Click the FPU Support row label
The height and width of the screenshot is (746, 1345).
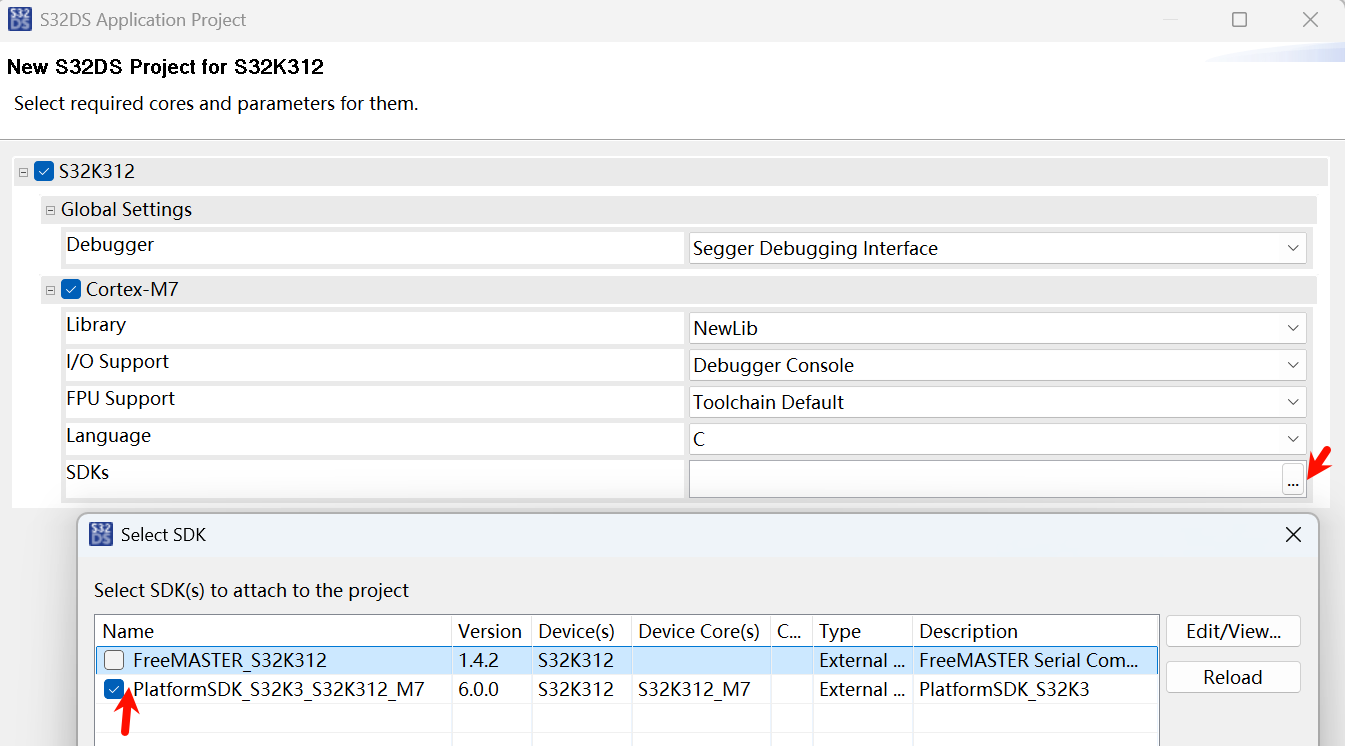(x=120, y=398)
